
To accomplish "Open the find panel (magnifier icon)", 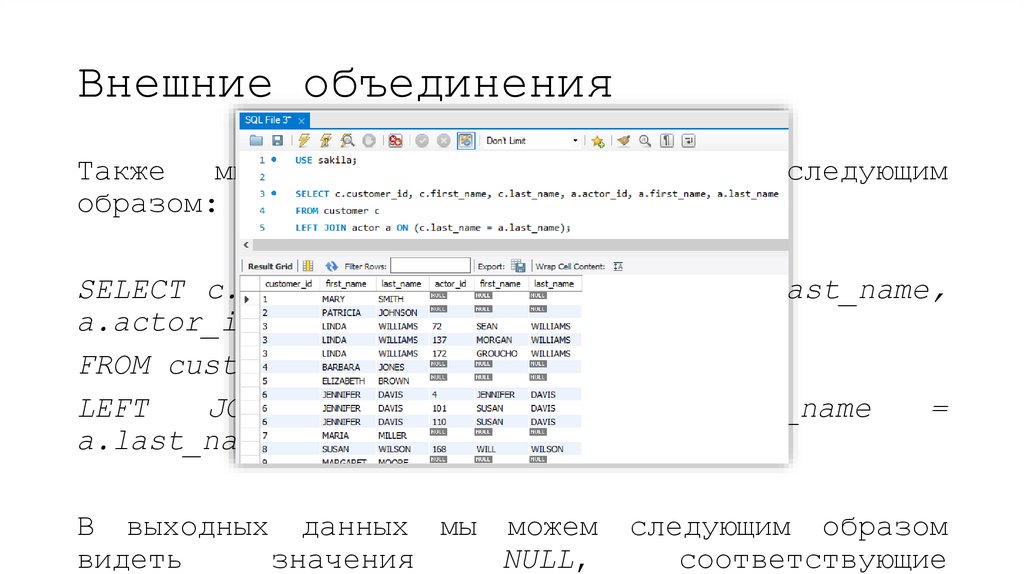I will (x=645, y=140).
